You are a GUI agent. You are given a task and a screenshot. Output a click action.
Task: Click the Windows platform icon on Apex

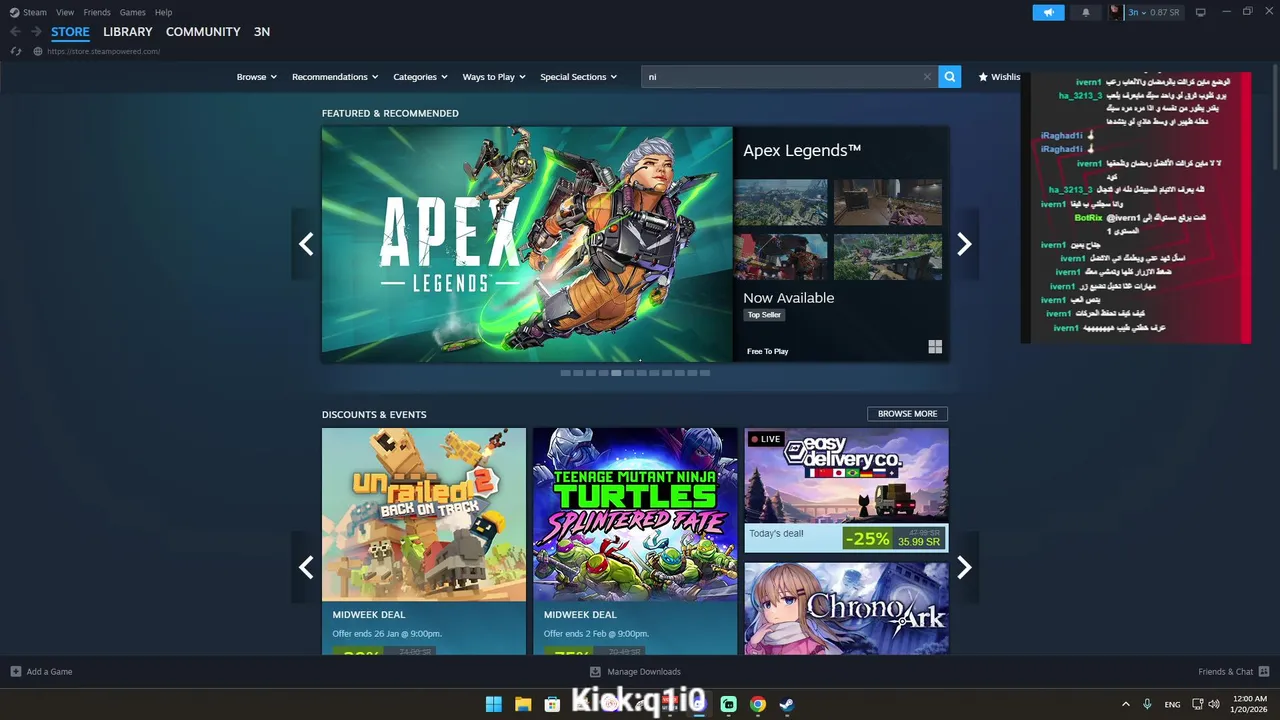pos(935,347)
